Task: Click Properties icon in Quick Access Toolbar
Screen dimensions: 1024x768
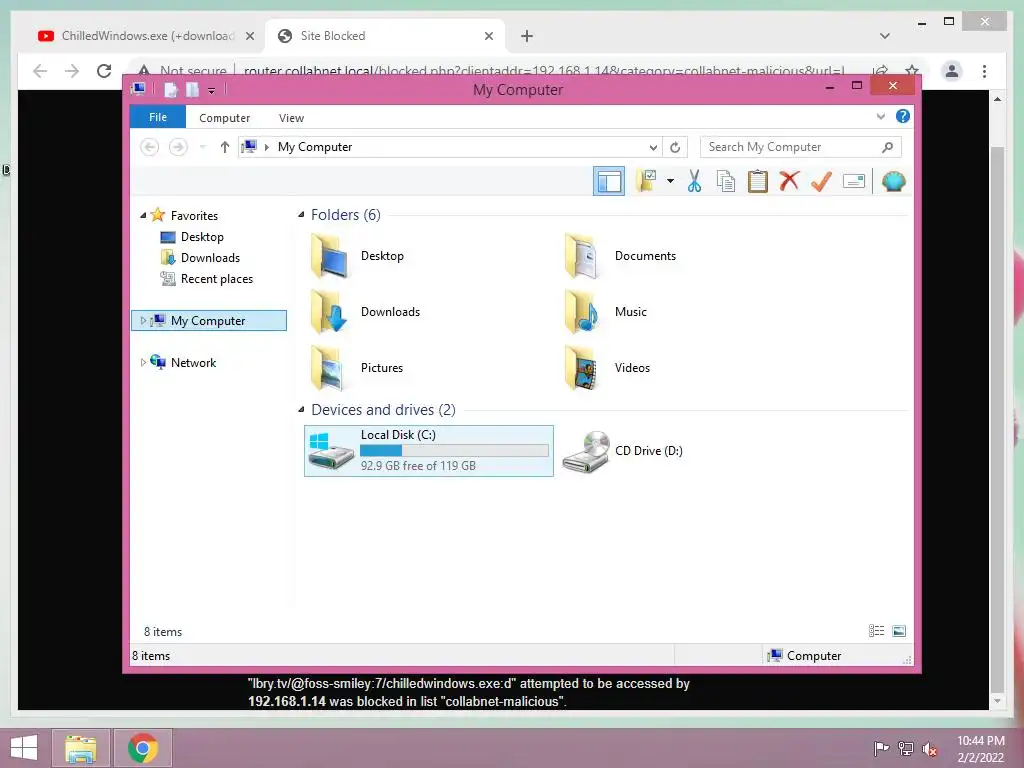Action: click(x=170, y=90)
